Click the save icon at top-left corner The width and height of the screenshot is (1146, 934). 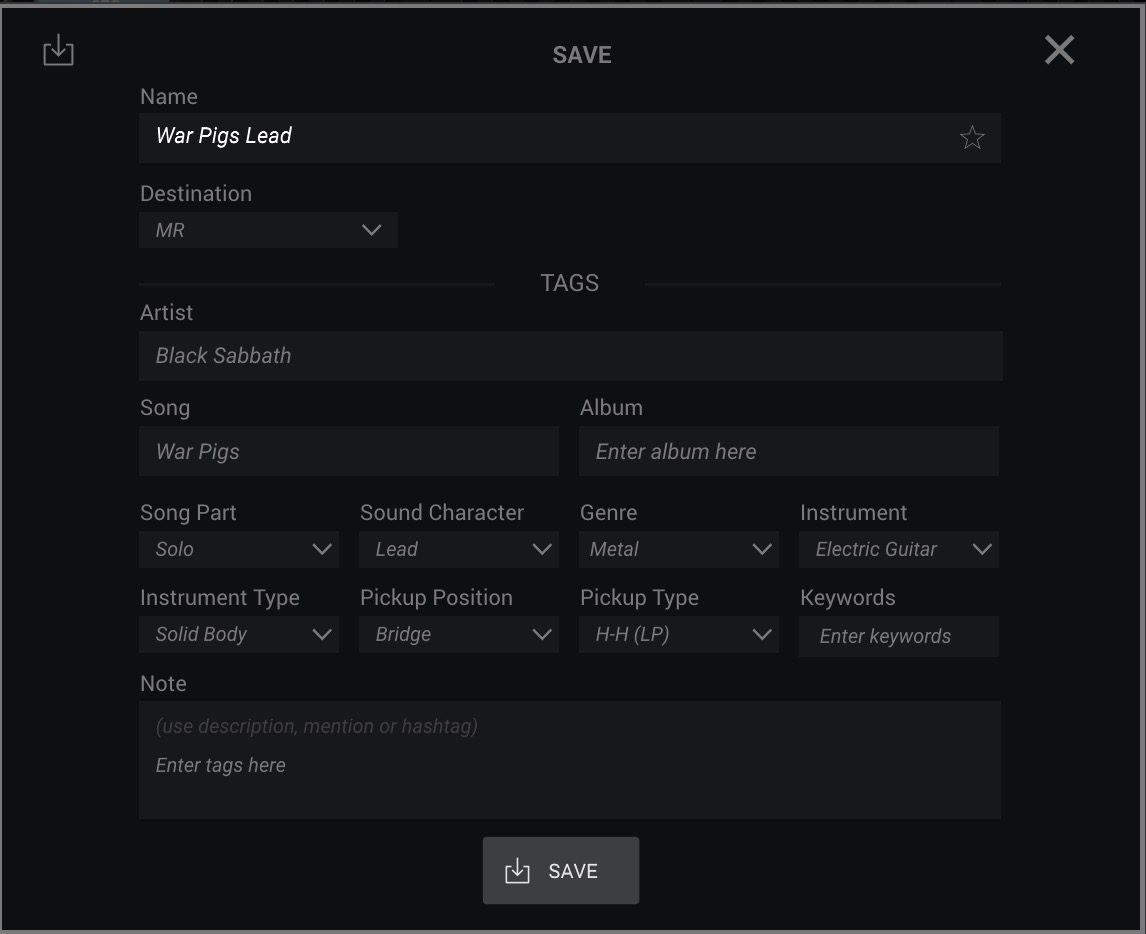(x=58, y=50)
